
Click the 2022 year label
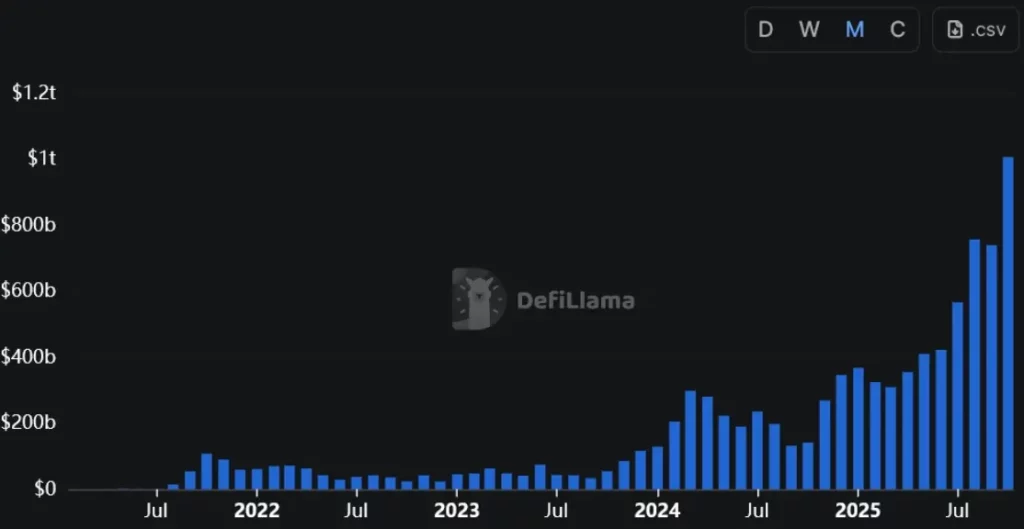(257, 511)
